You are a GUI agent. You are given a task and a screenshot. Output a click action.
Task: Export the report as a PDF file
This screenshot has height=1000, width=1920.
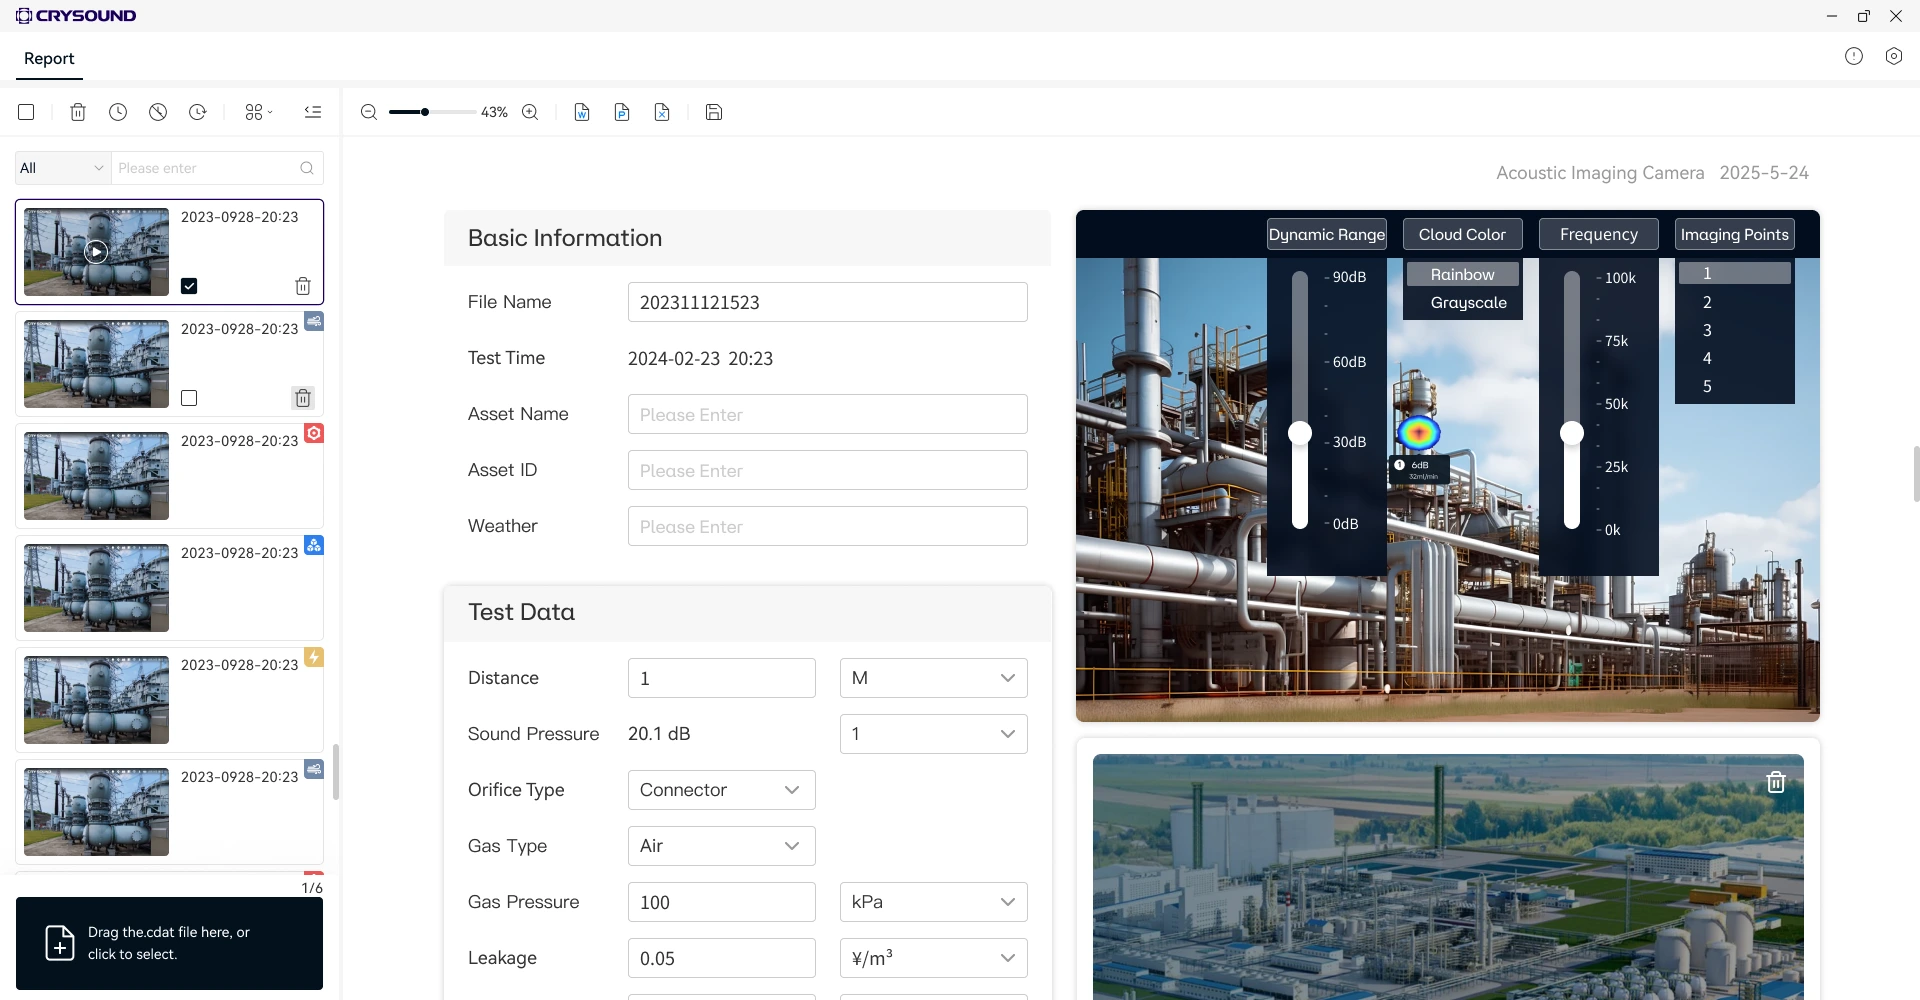click(x=622, y=112)
